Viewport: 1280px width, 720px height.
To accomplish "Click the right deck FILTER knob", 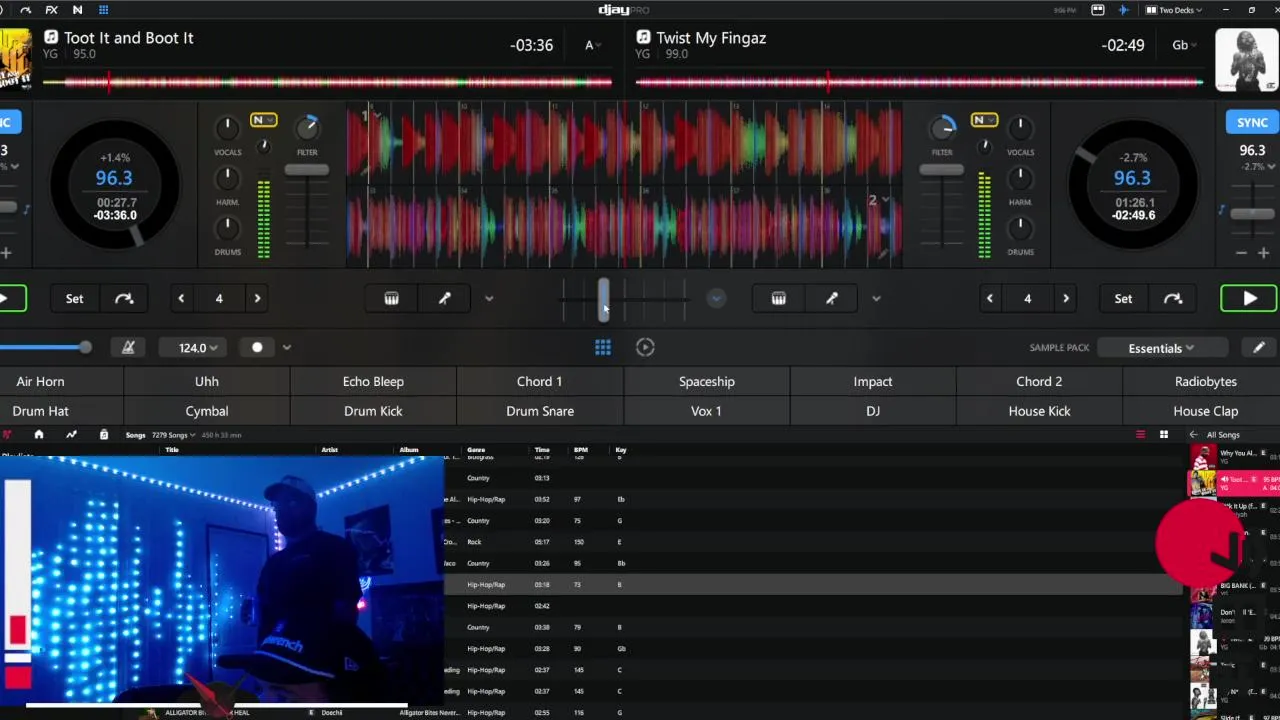I will (942, 128).
